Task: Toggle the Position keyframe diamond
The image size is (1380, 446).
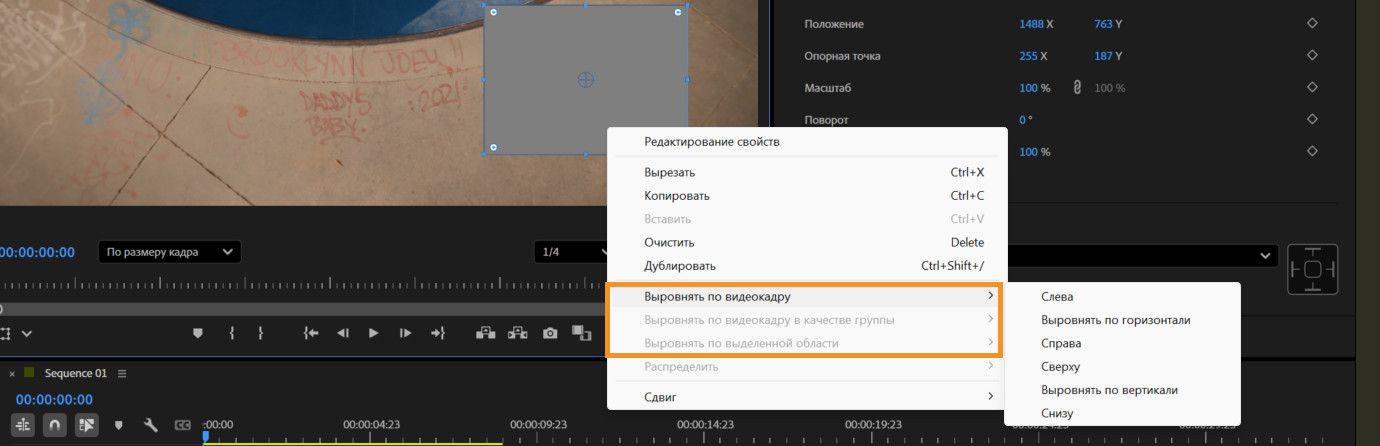Action: pos(1312,24)
